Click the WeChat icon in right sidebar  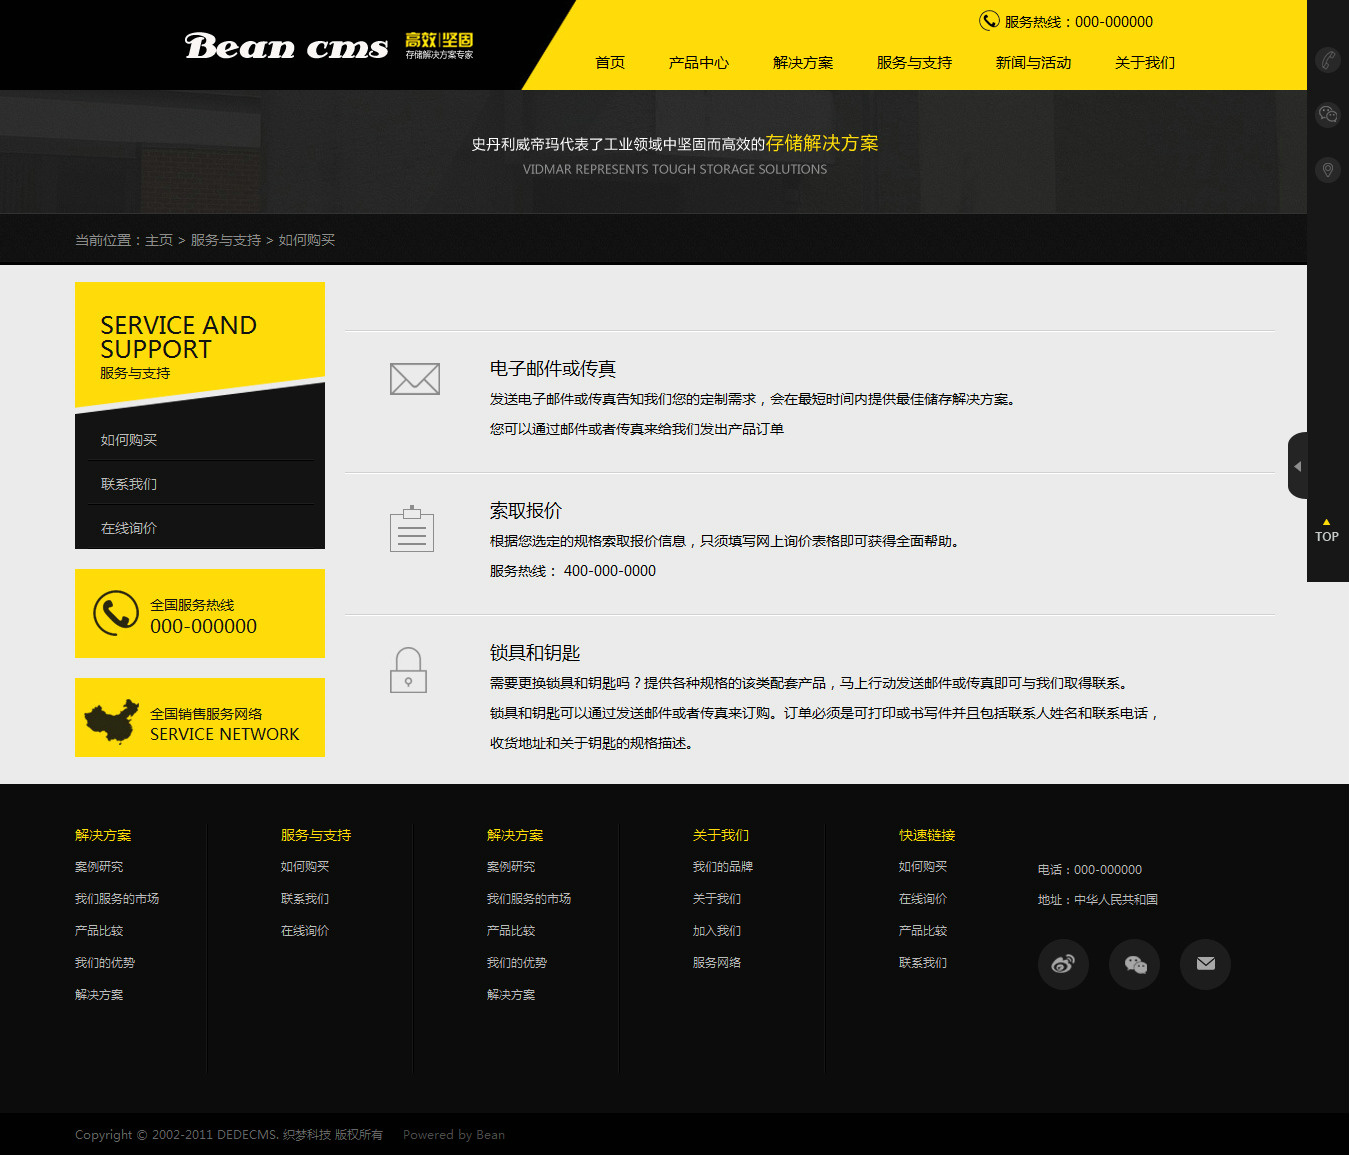click(1327, 115)
